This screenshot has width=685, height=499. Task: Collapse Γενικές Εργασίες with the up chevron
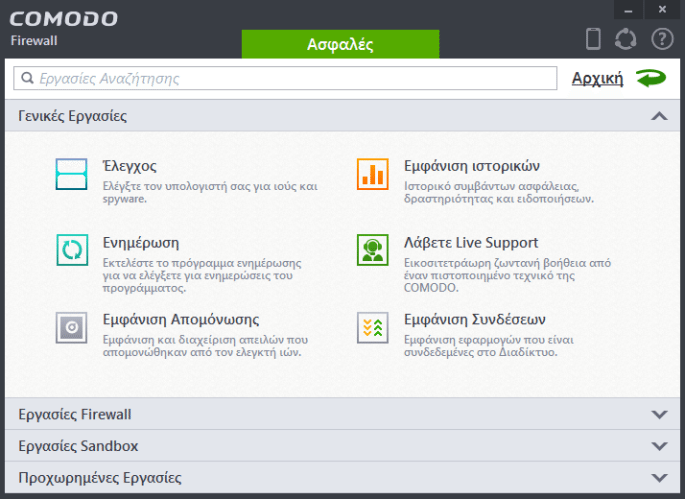(x=659, y=116)
